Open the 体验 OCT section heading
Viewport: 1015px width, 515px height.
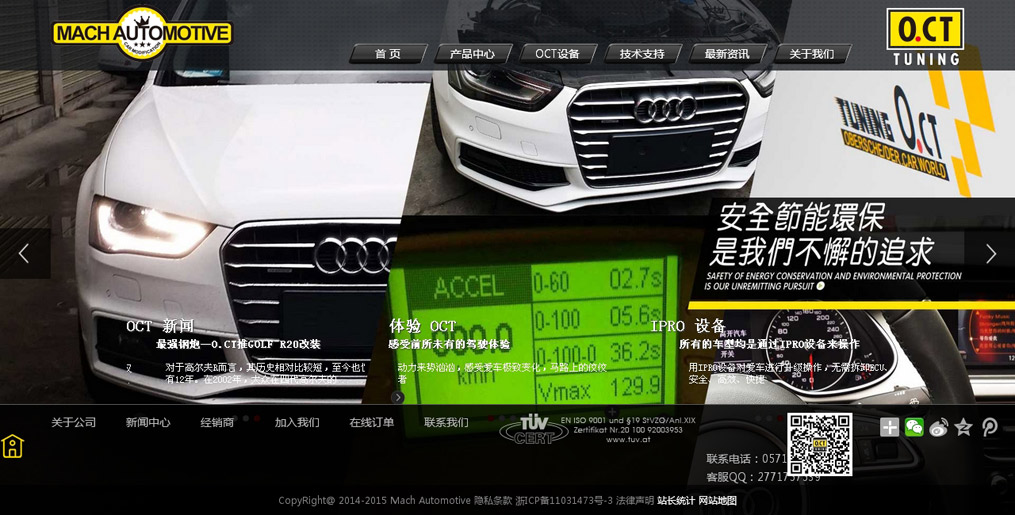[423, 326]
